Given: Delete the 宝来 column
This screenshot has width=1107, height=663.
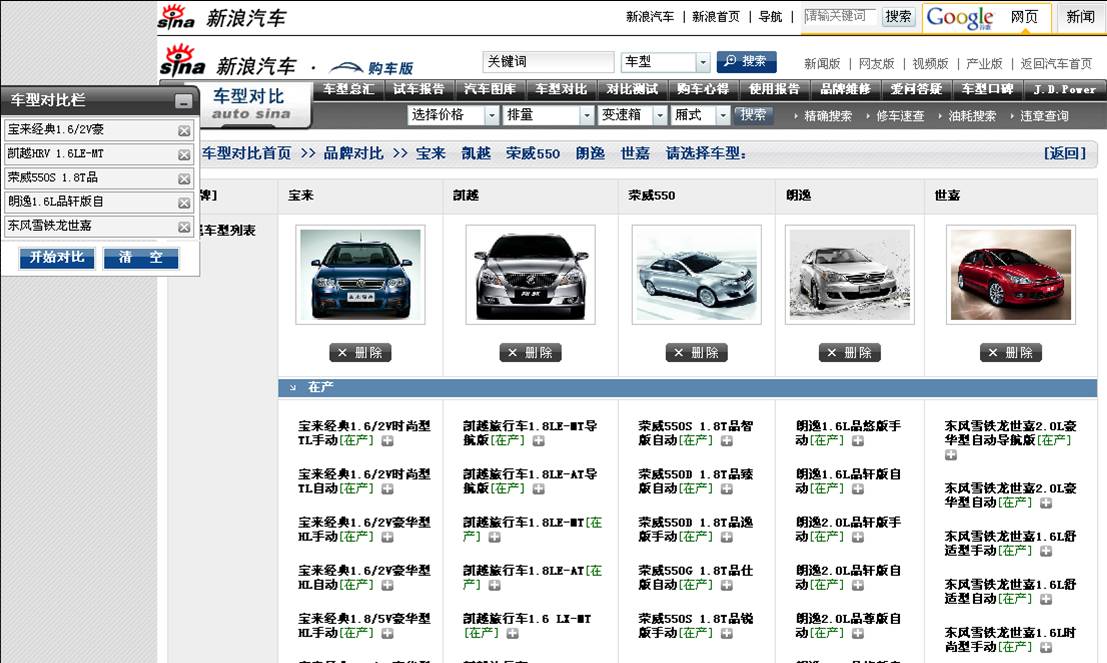Looking at the screenshot, I should click(x=360, y=352).
